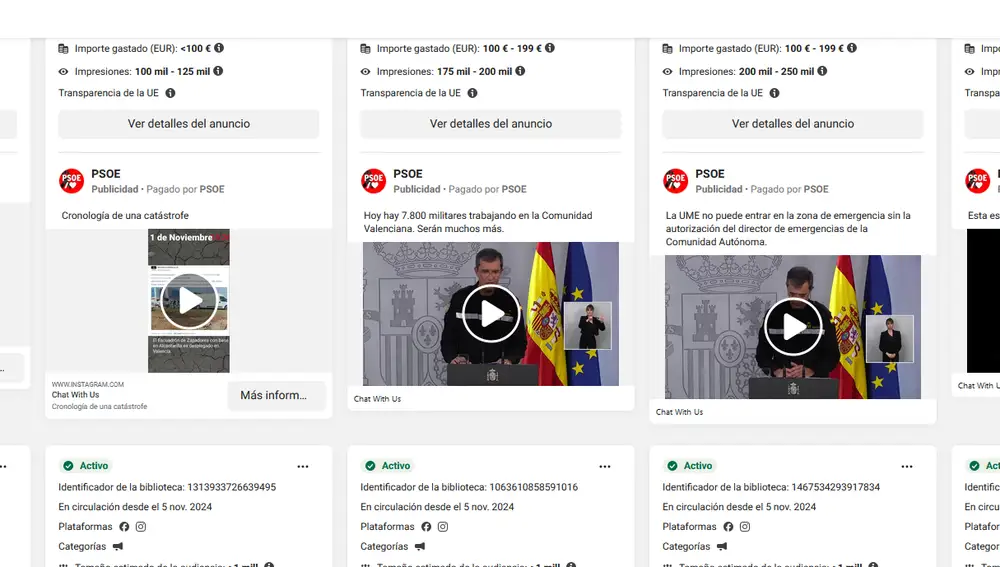Screen dimensions: 1000x567
Task: Click info icon next to '175 mil - 200 mil' impressions
Action: 520,71
